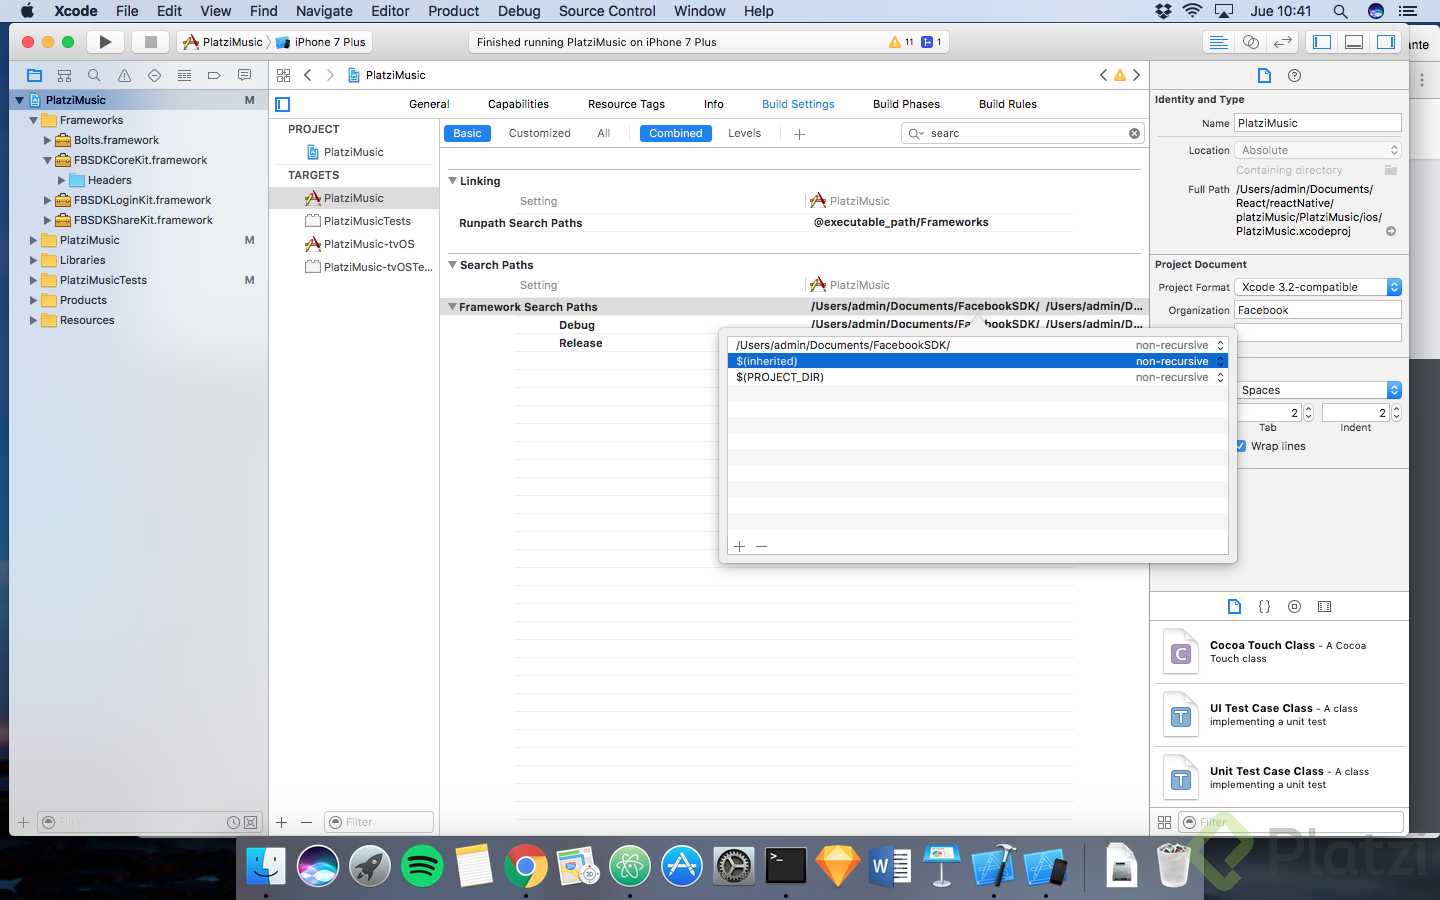Viewport: 1440px width, 900px height.
Task: Switch build settings filter to Basic
Action: 467,133
